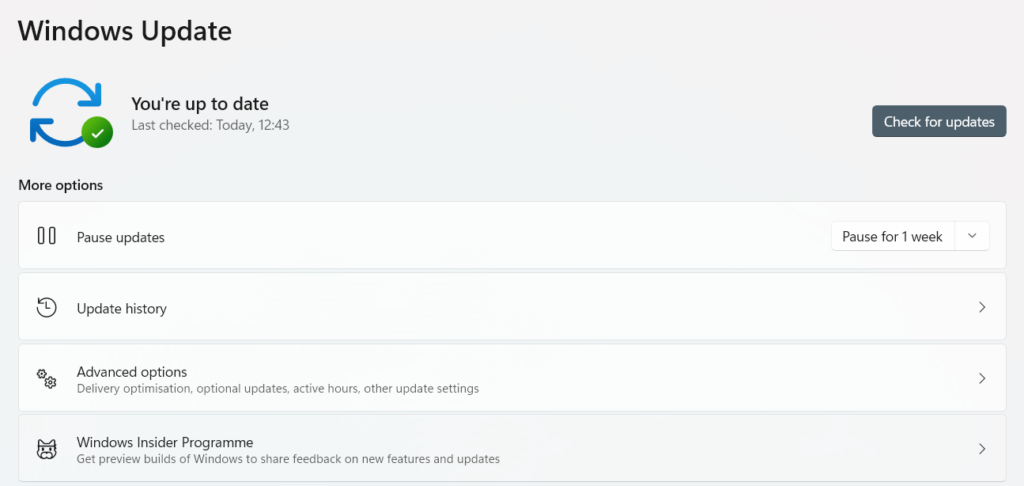
Task: Select the Update history label
Action: (x=122, y=309)
